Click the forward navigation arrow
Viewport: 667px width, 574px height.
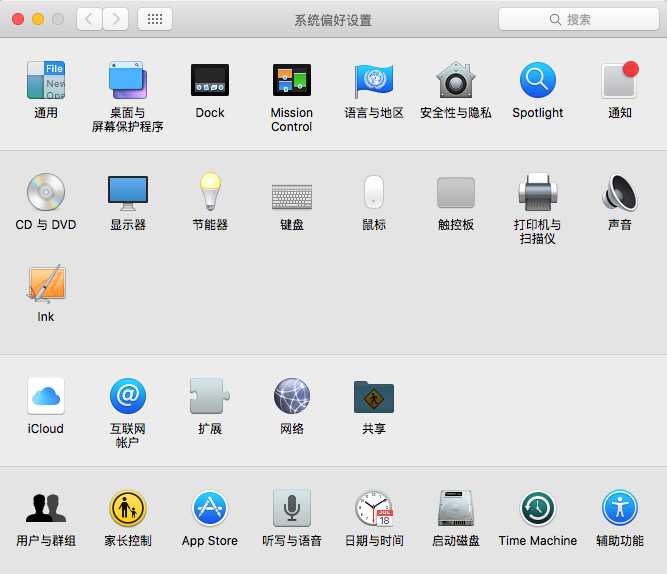pos(116,19)
